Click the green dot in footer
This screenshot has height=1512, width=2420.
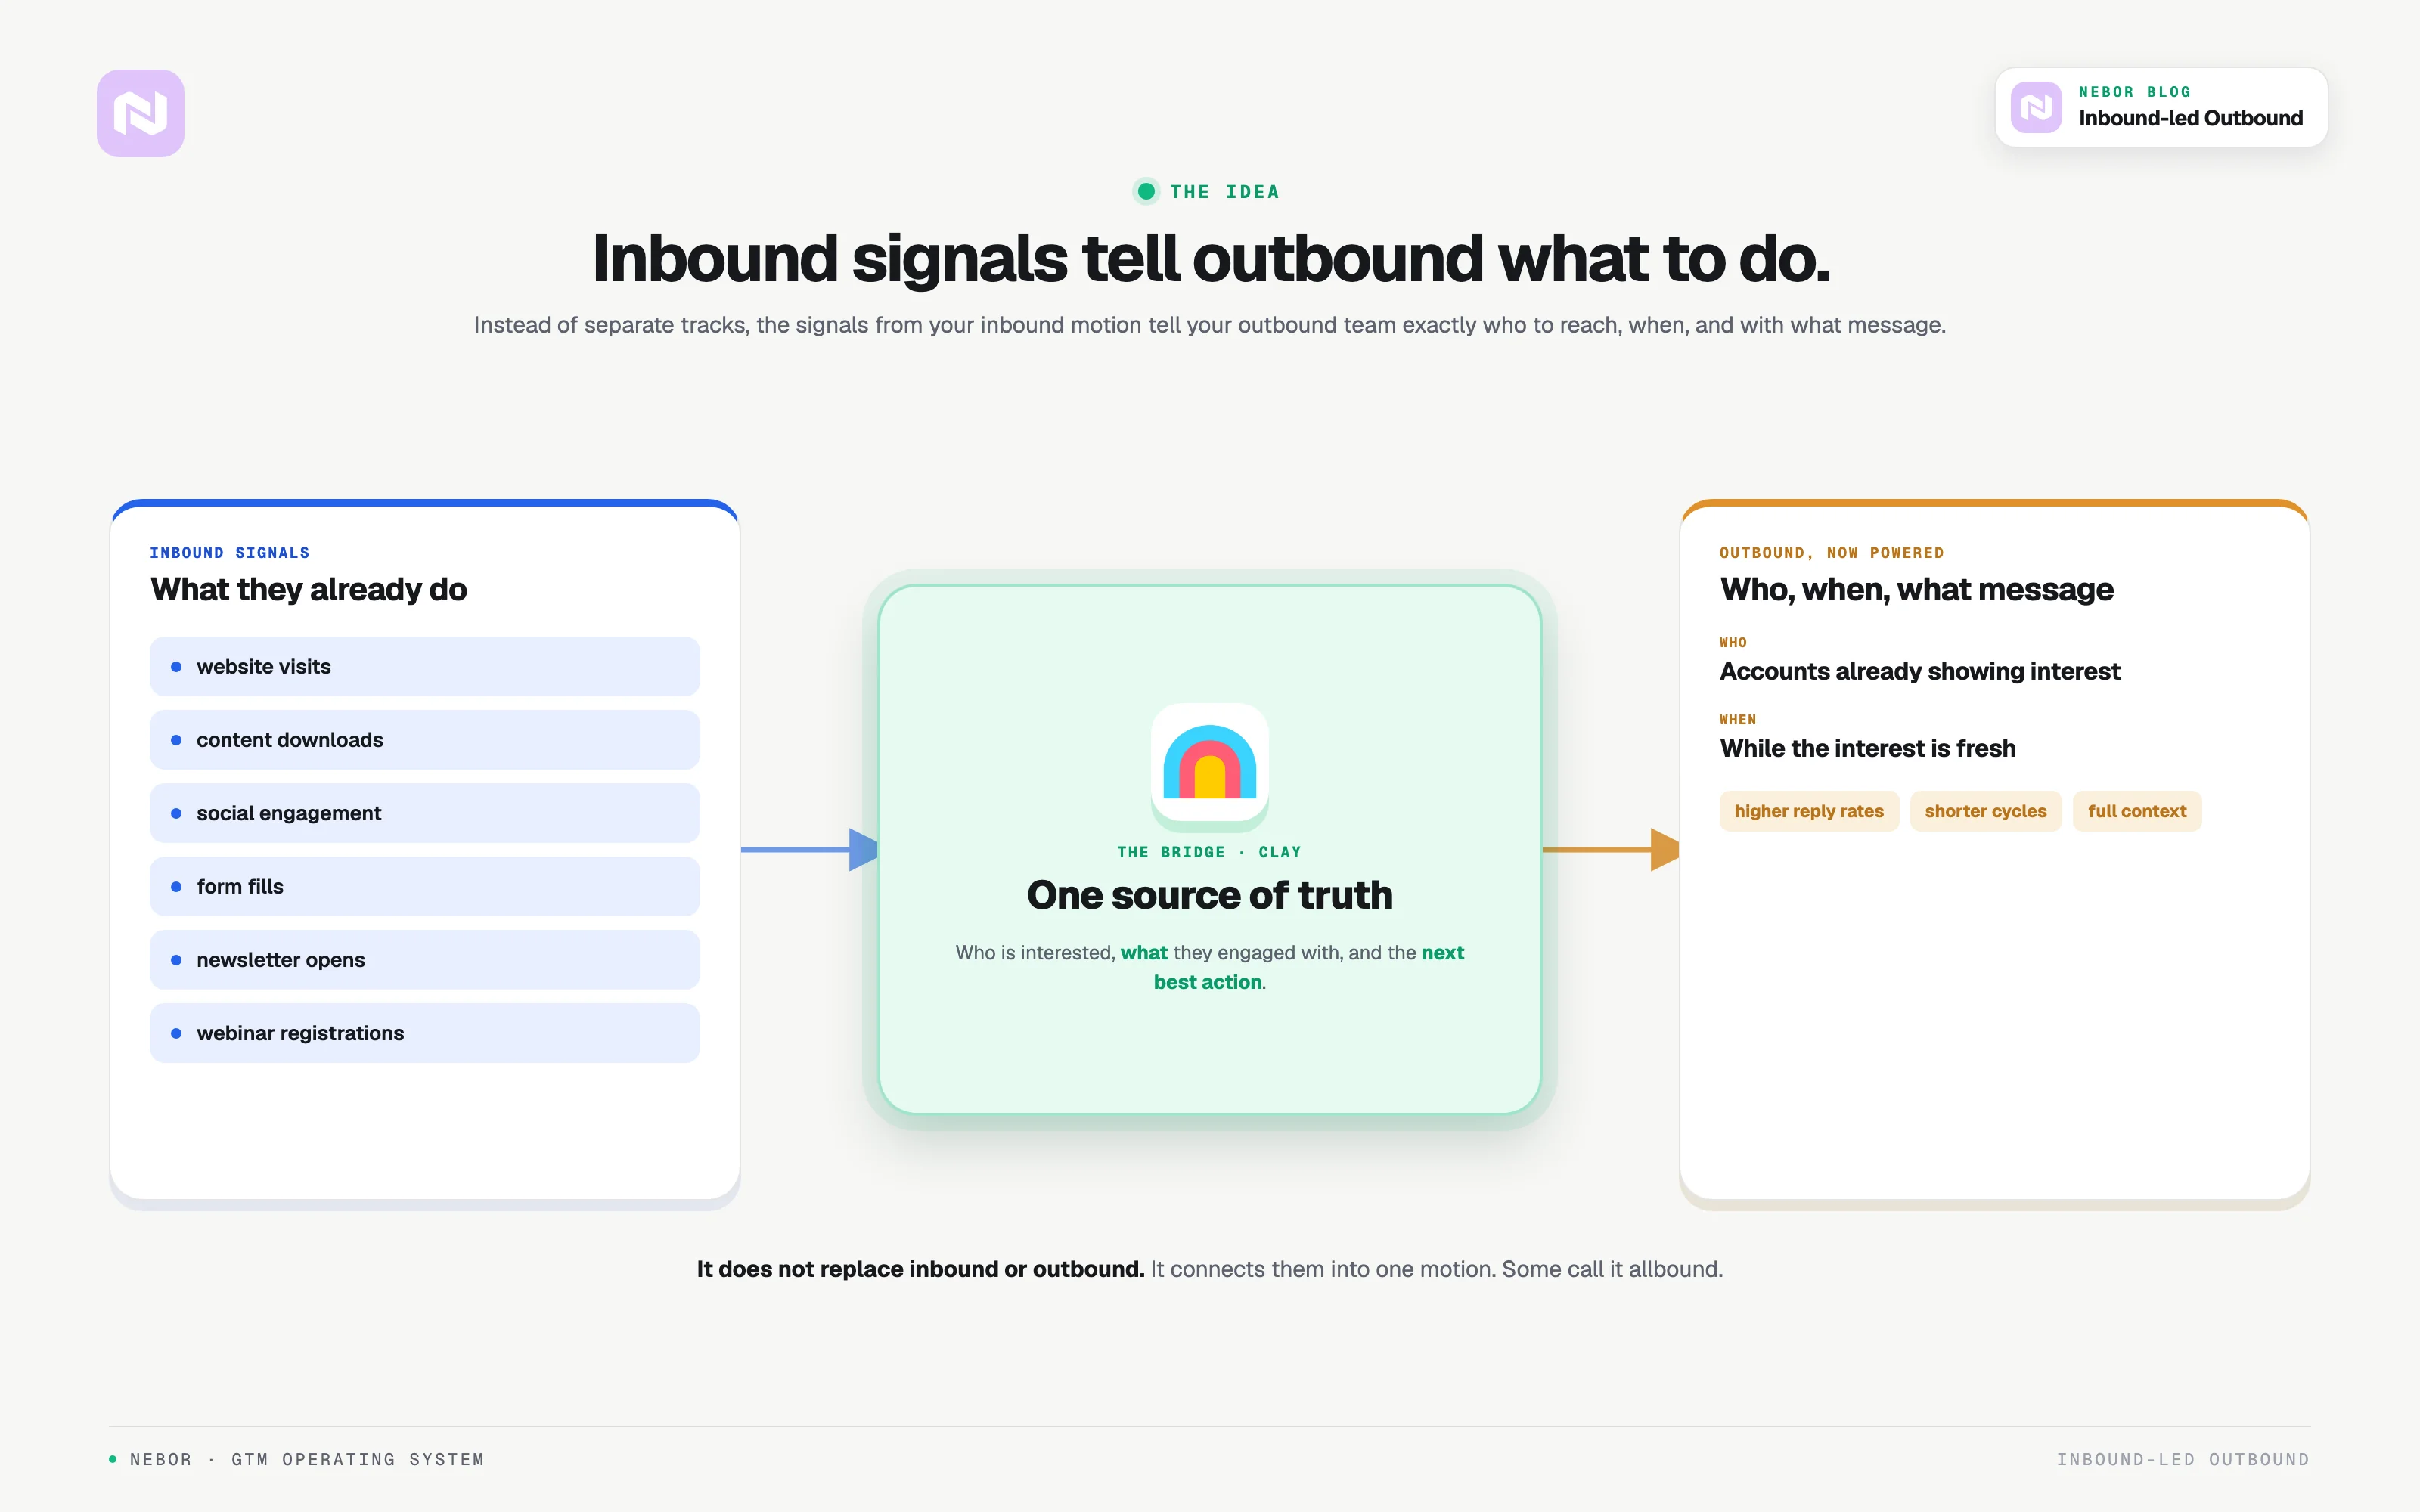[x=113, y=1459]
